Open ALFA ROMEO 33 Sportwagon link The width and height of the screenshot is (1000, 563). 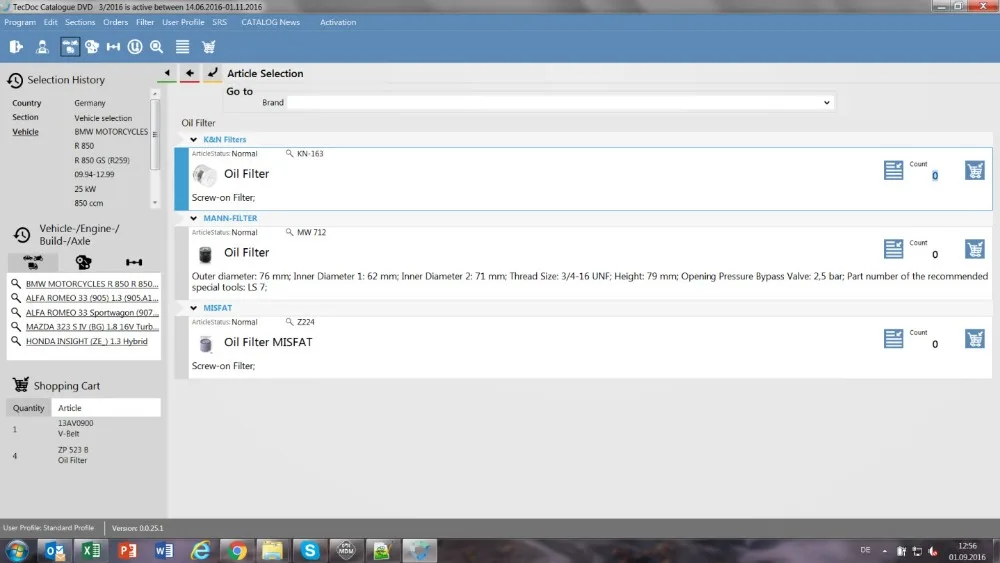(x=92, y=312)
